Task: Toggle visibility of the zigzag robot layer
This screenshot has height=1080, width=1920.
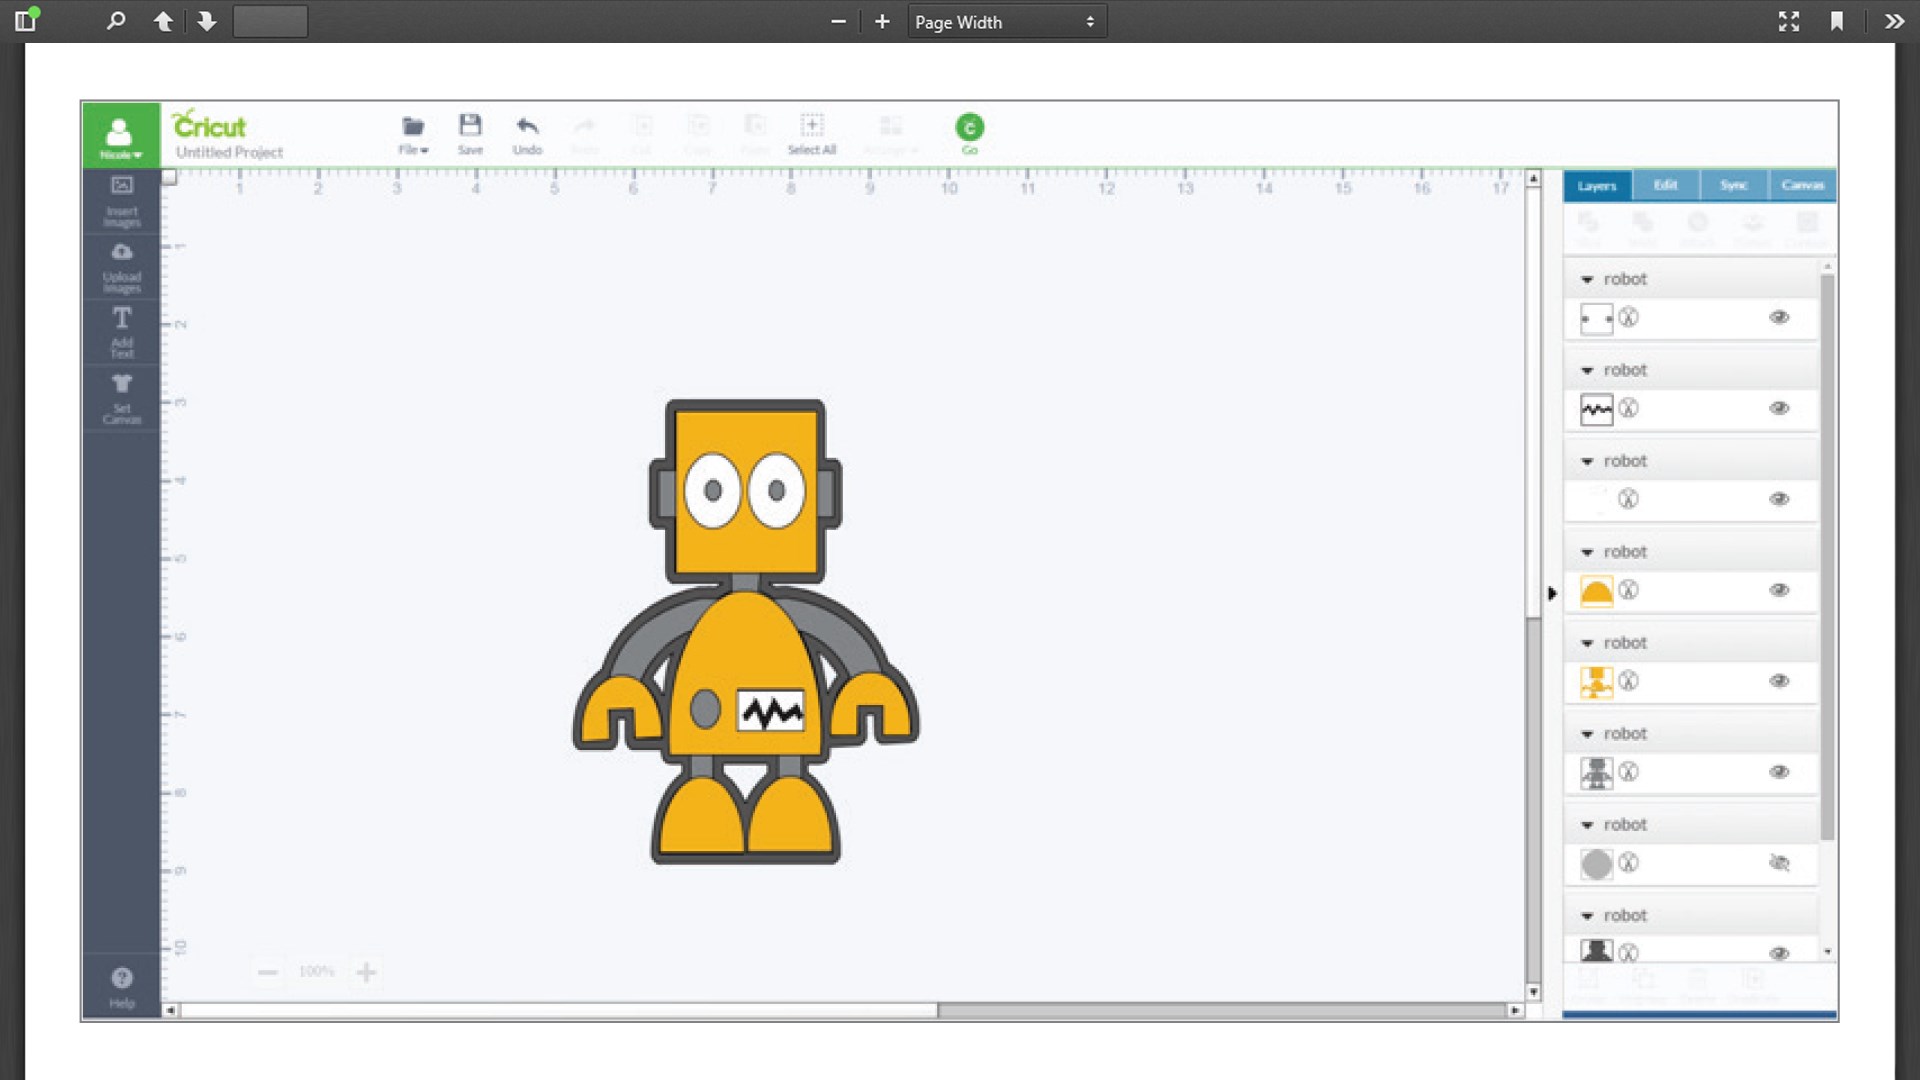Action: pos(1779,408)
